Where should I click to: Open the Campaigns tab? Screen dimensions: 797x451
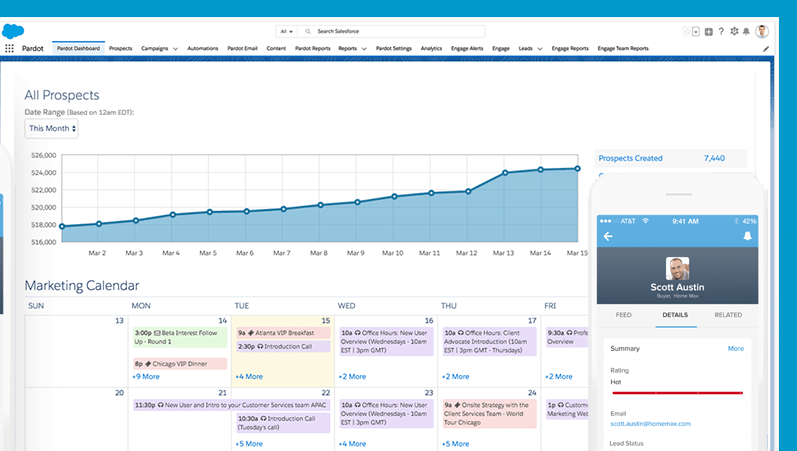(x=155, y=48)
